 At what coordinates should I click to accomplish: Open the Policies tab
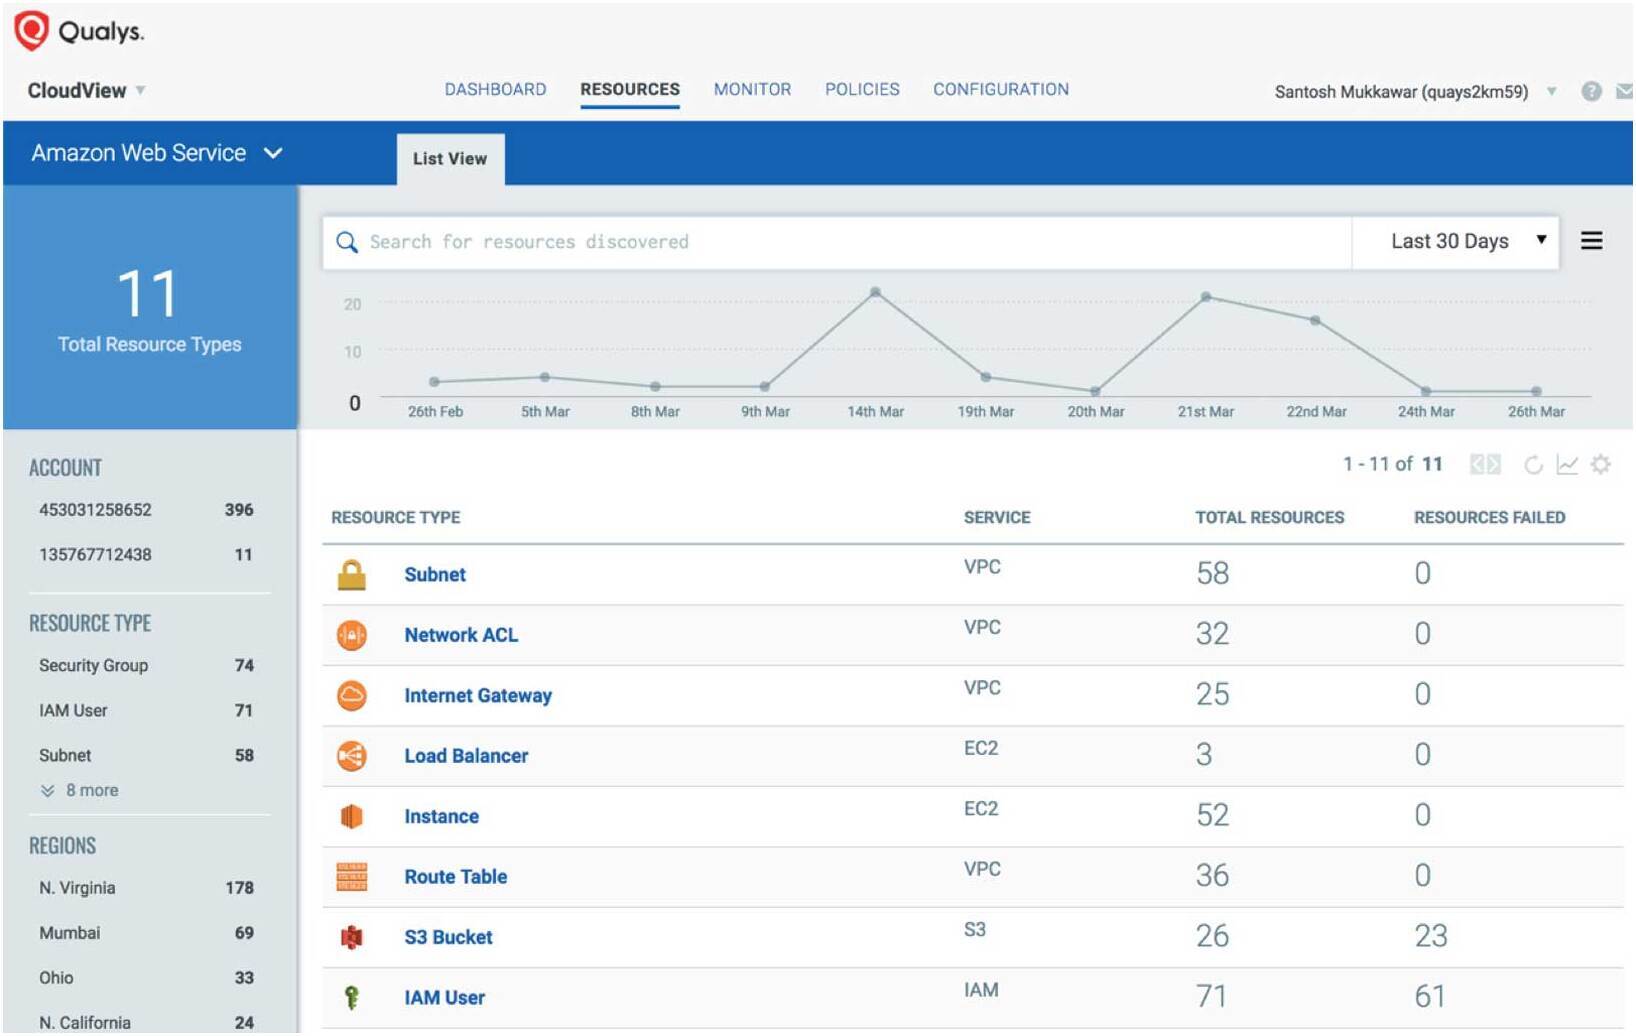(x=862, y=90)
